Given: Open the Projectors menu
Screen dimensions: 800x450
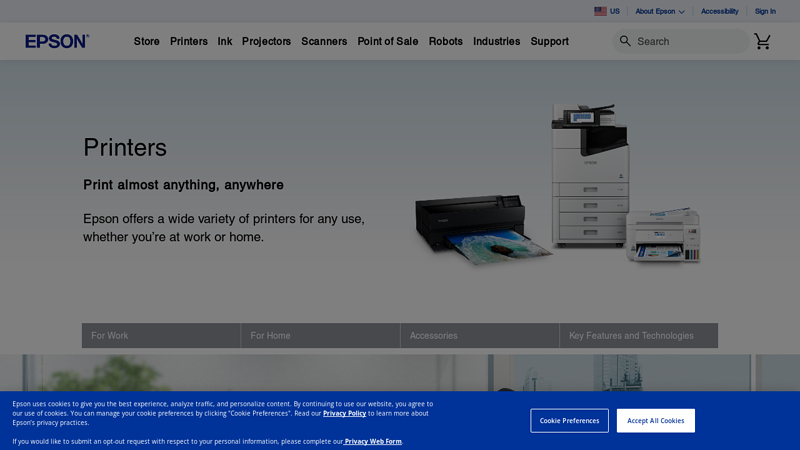Looking at the screenshot, I should 266,41.
